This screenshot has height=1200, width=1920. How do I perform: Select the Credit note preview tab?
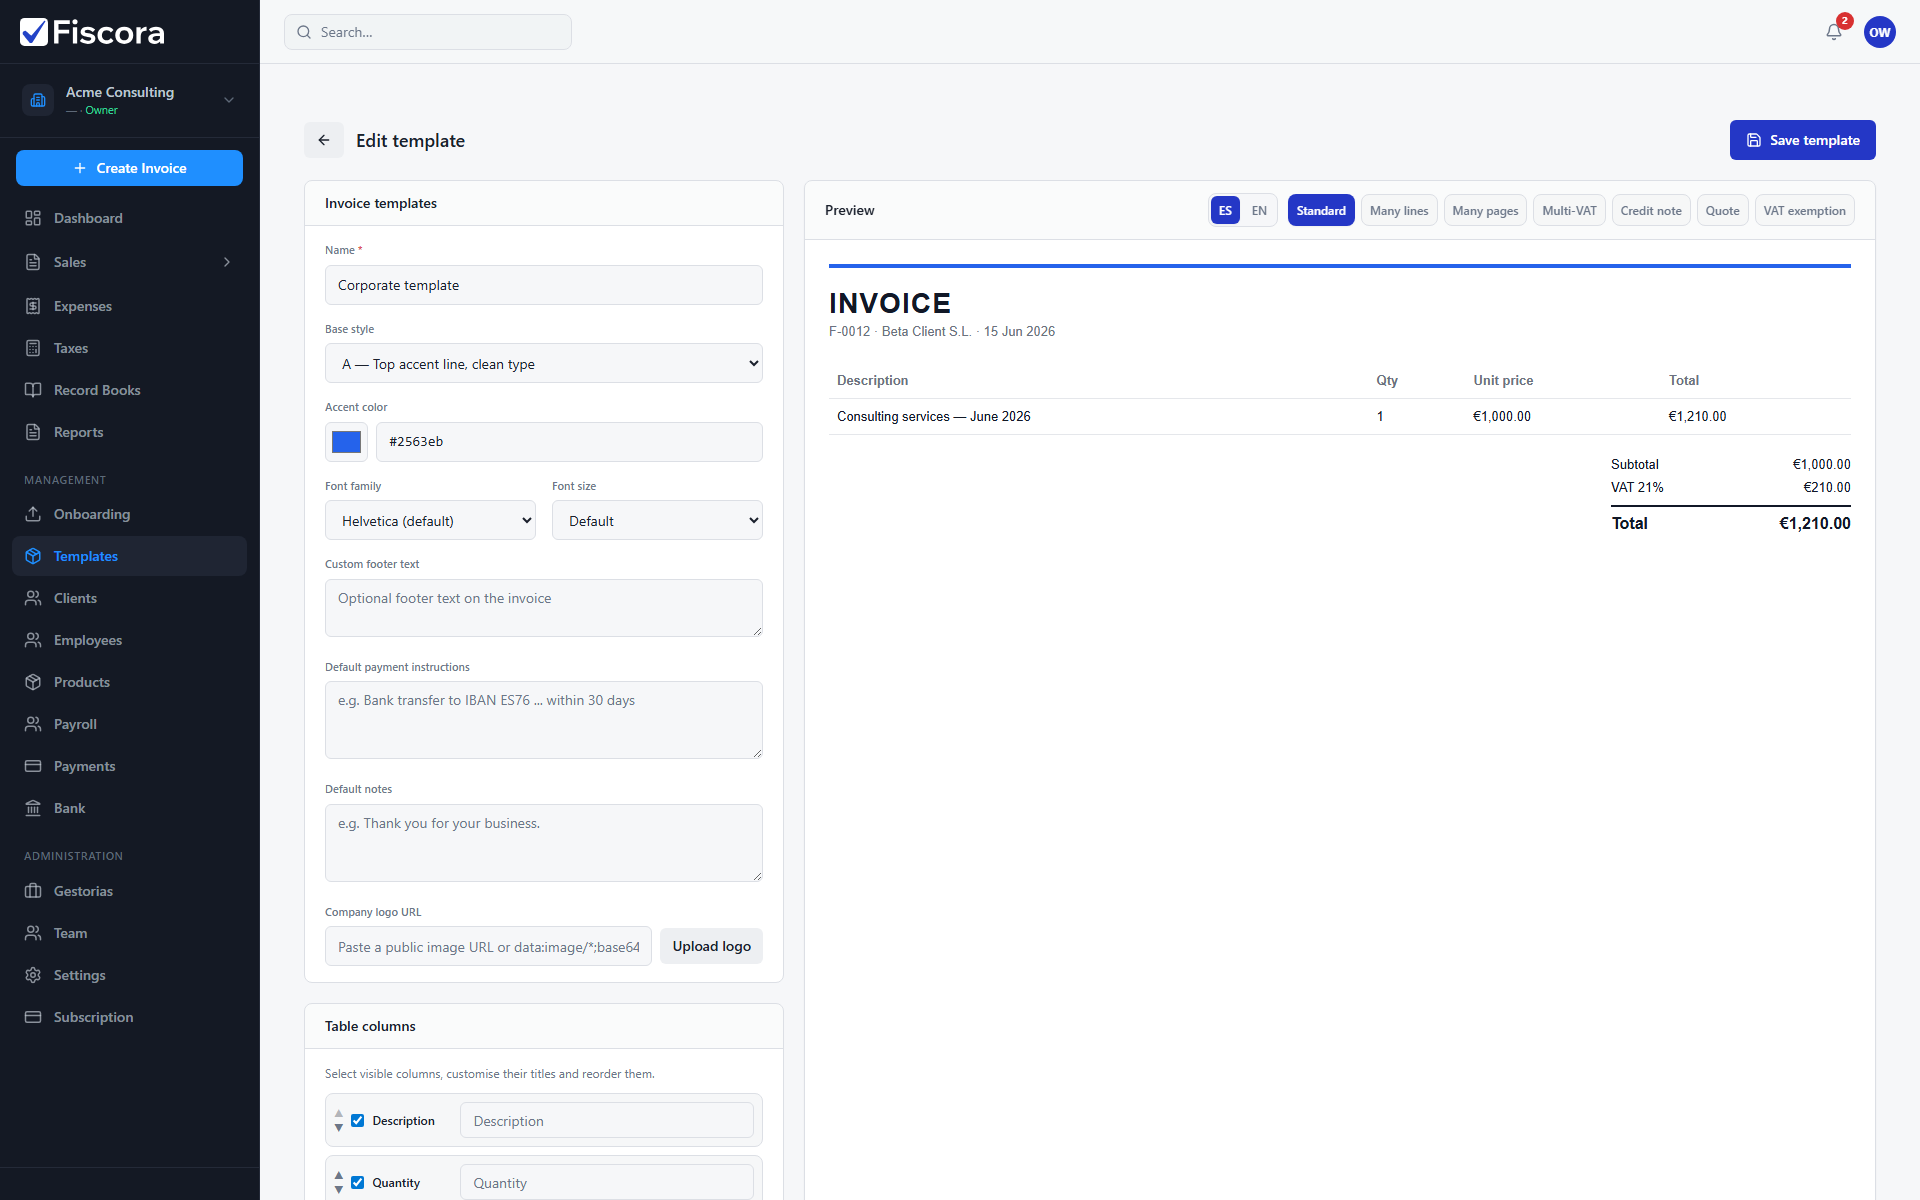click(x=1651, y=211)
